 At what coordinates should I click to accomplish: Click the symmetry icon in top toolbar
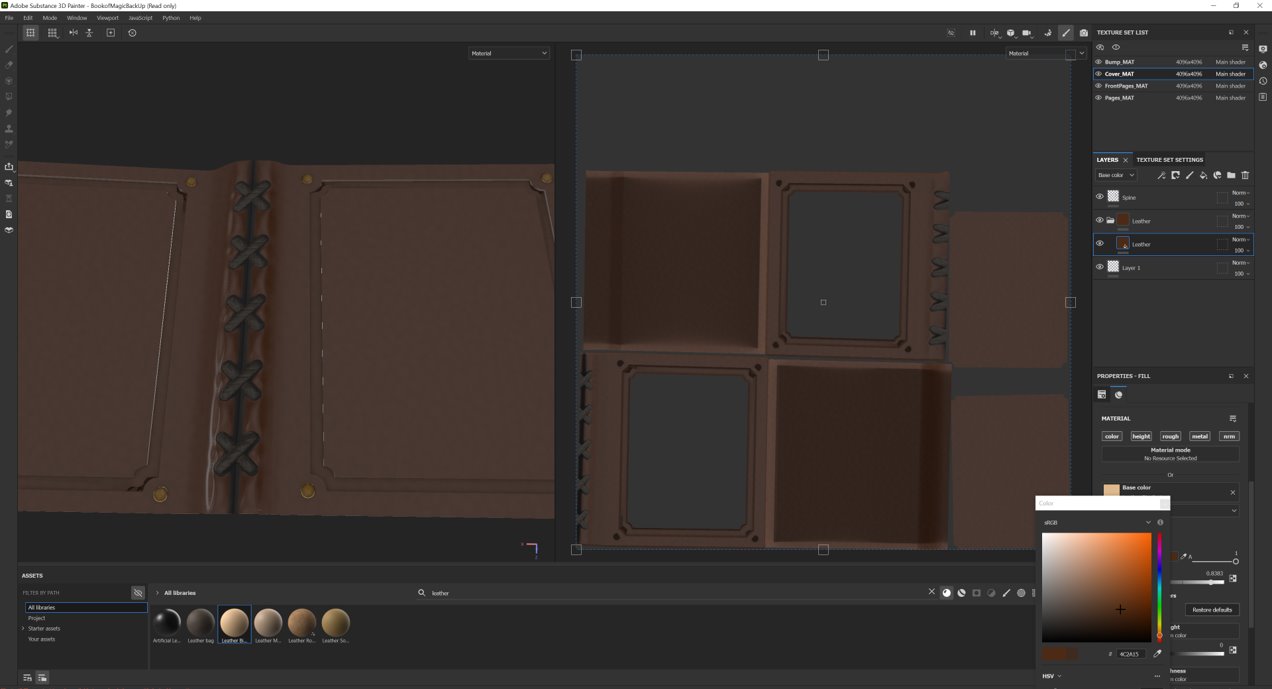[73, 33]
